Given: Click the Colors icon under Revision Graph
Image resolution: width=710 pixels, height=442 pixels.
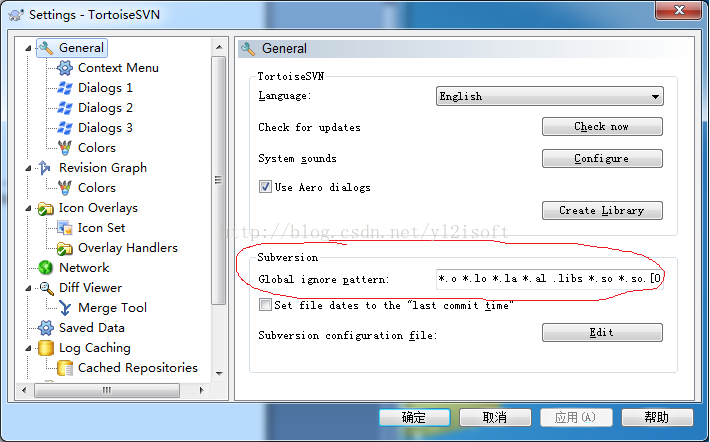Looking at the screenshot, I should tap(65, 187).
